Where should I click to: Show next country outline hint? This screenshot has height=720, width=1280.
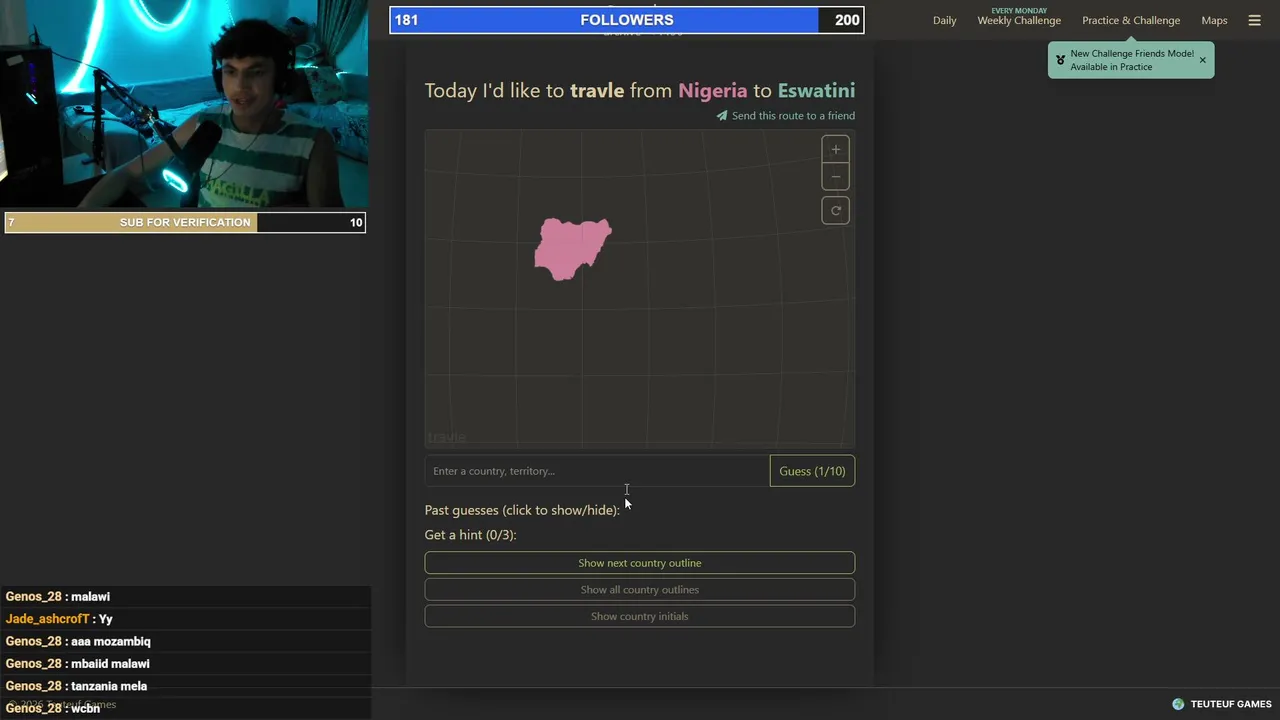[640, 563]
